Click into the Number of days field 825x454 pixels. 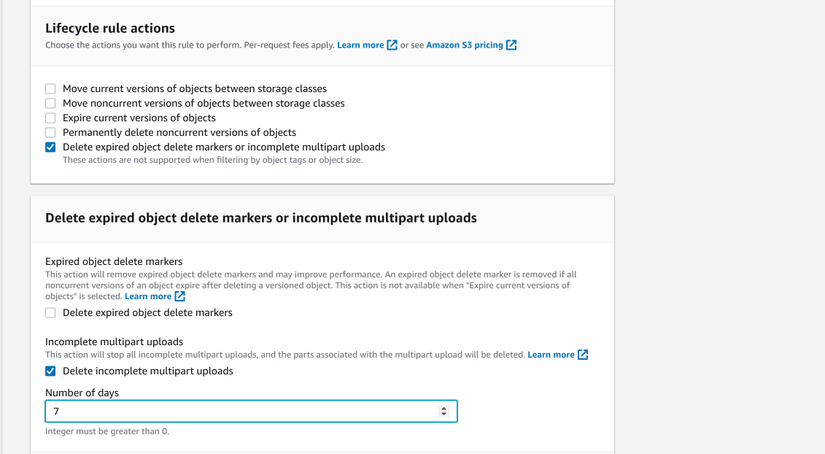[x=240, y=411]
